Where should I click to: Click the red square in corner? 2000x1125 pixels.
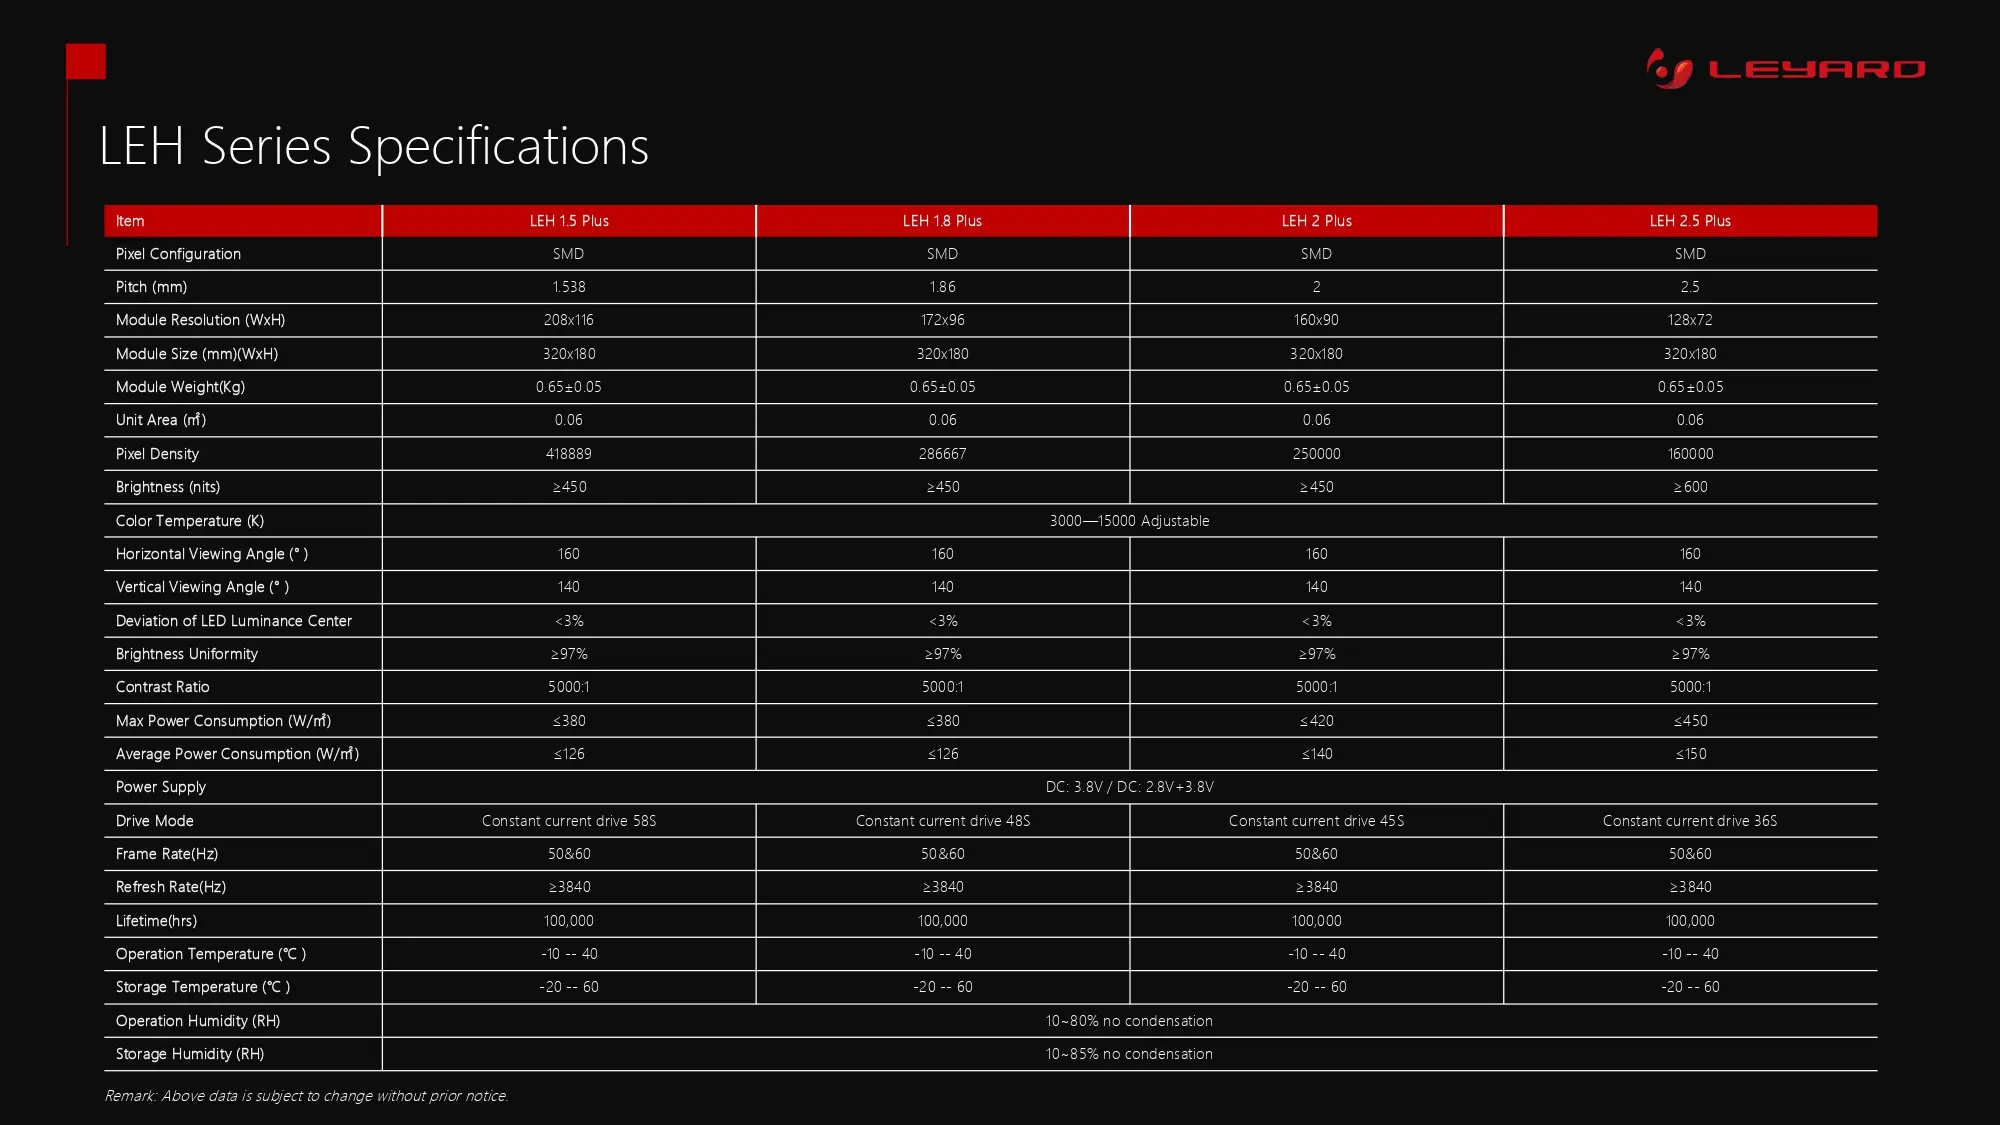point(86,61)
